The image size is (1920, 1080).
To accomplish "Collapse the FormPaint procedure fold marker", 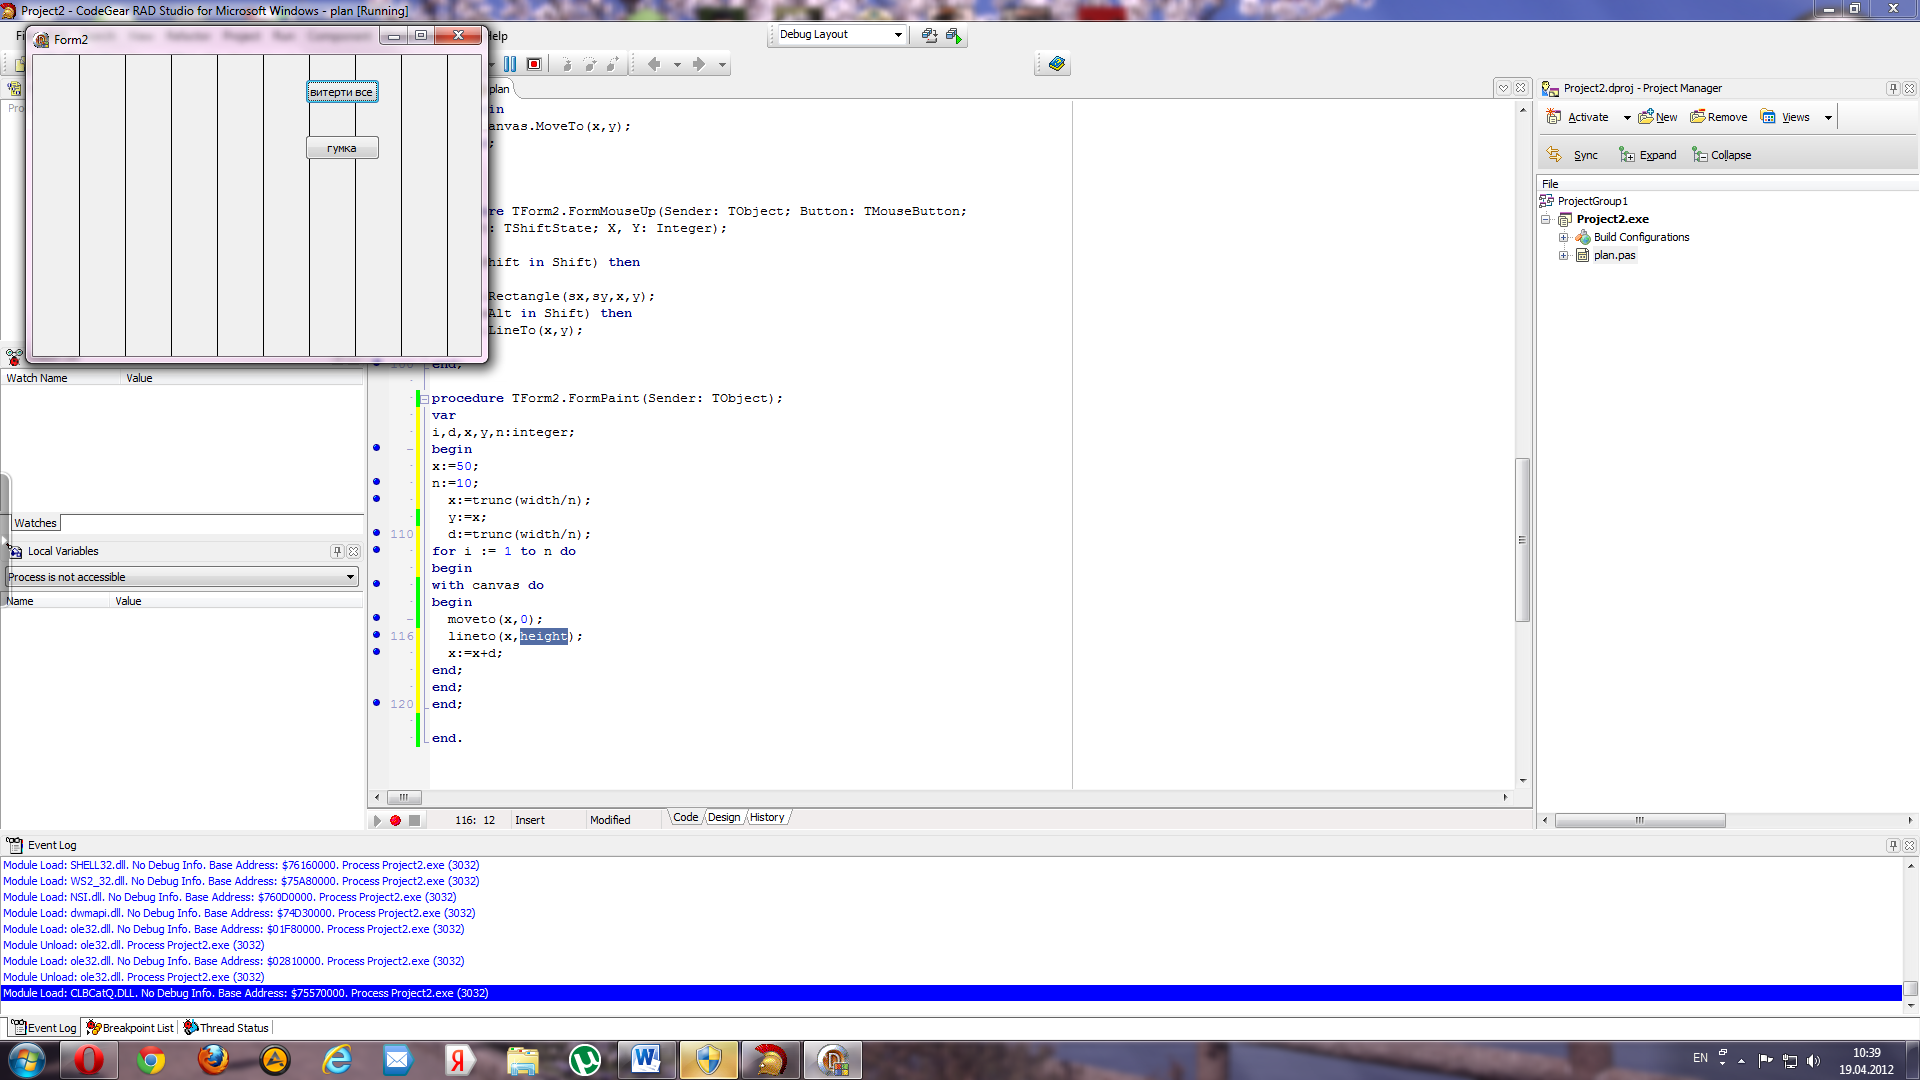I will [x=424, y=399].
